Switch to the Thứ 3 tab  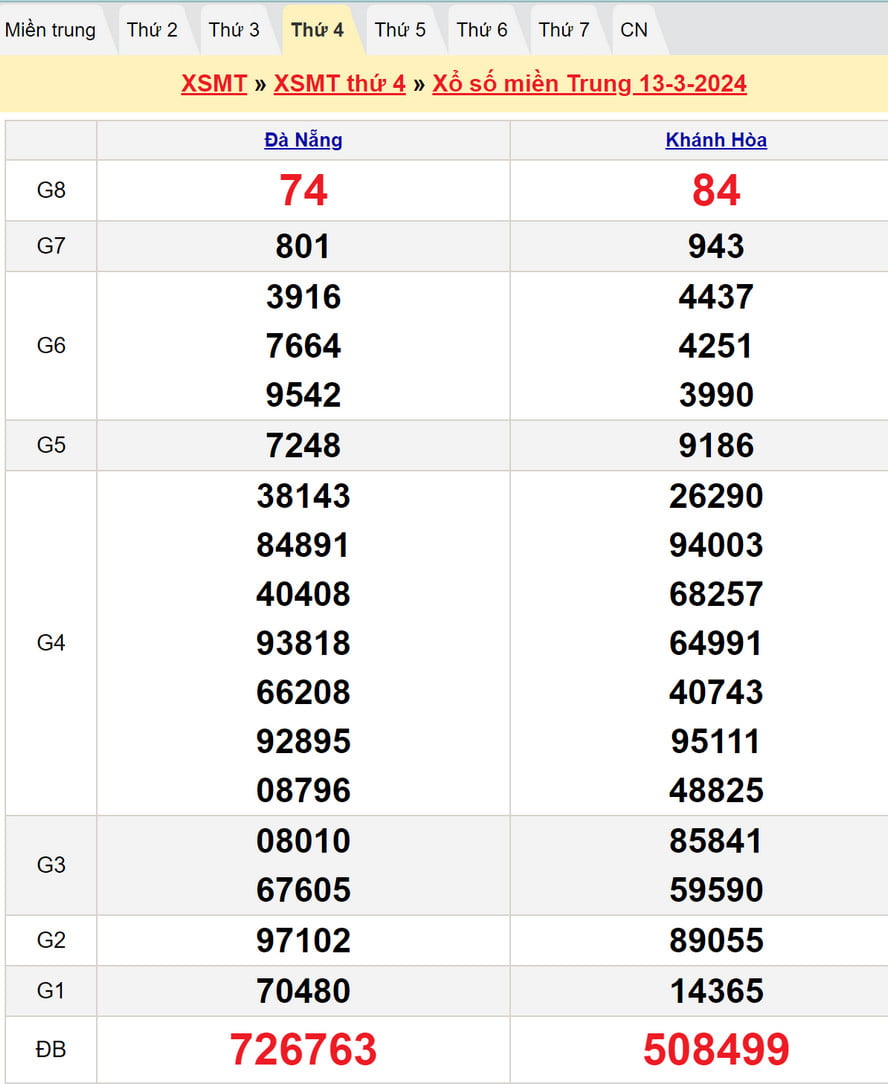point(234,30)
